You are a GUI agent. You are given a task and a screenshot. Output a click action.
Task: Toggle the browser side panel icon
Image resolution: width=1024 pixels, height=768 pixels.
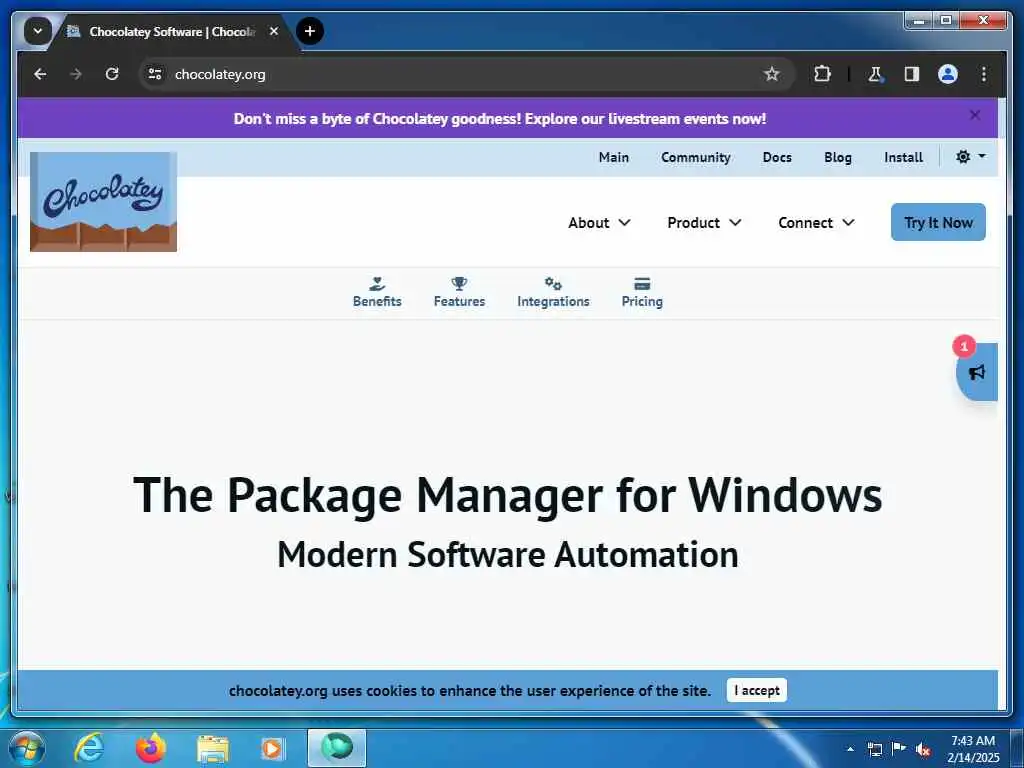[912, 74]
